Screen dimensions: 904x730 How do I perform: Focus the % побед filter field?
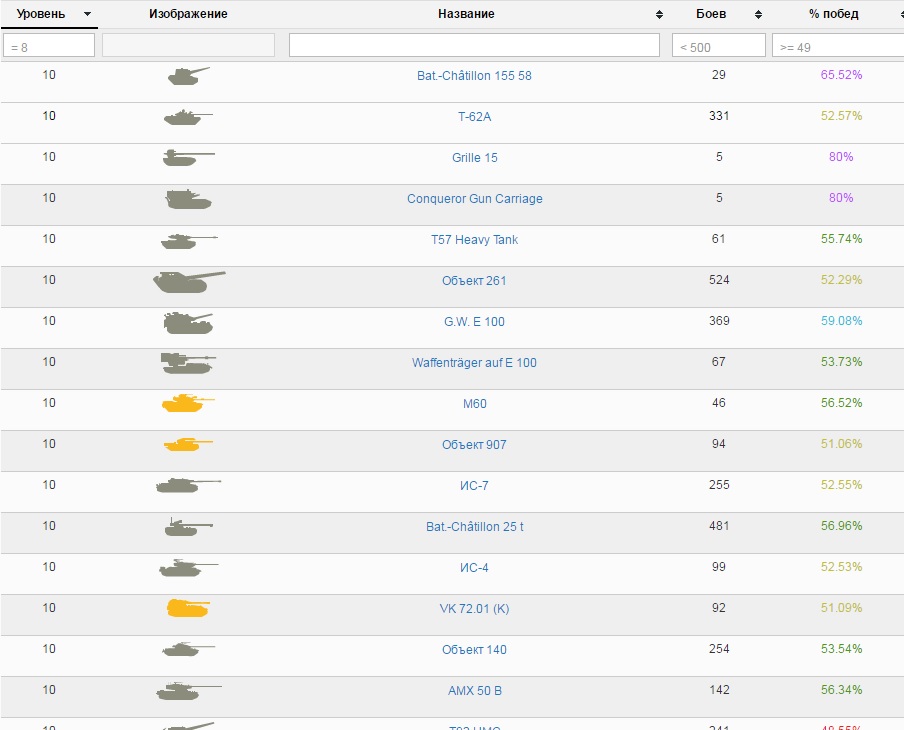pyautogui.click(x=838, y=46)
